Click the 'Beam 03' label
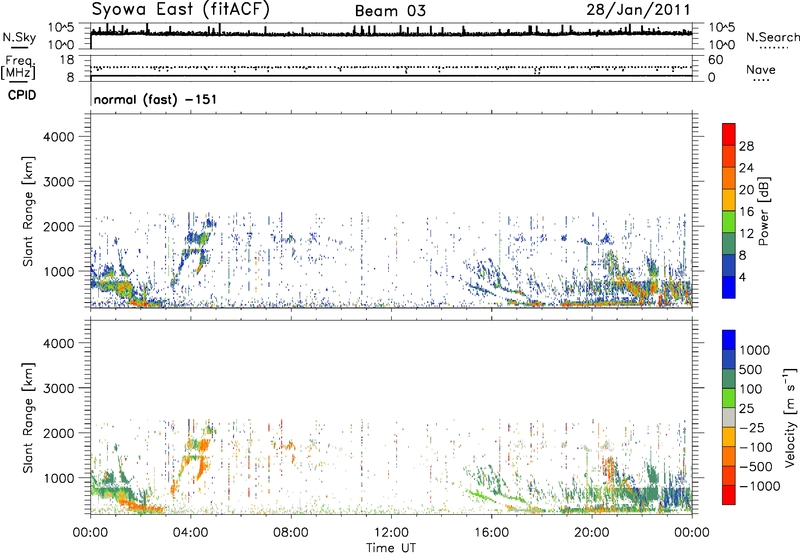The width and height of the screenshot is (800, 554). 390,11
